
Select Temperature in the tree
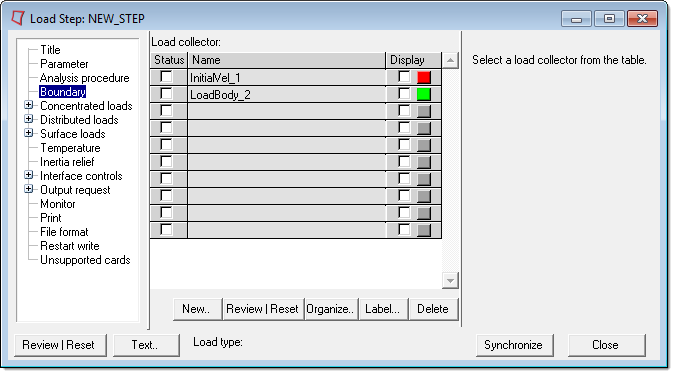[70, 148]
